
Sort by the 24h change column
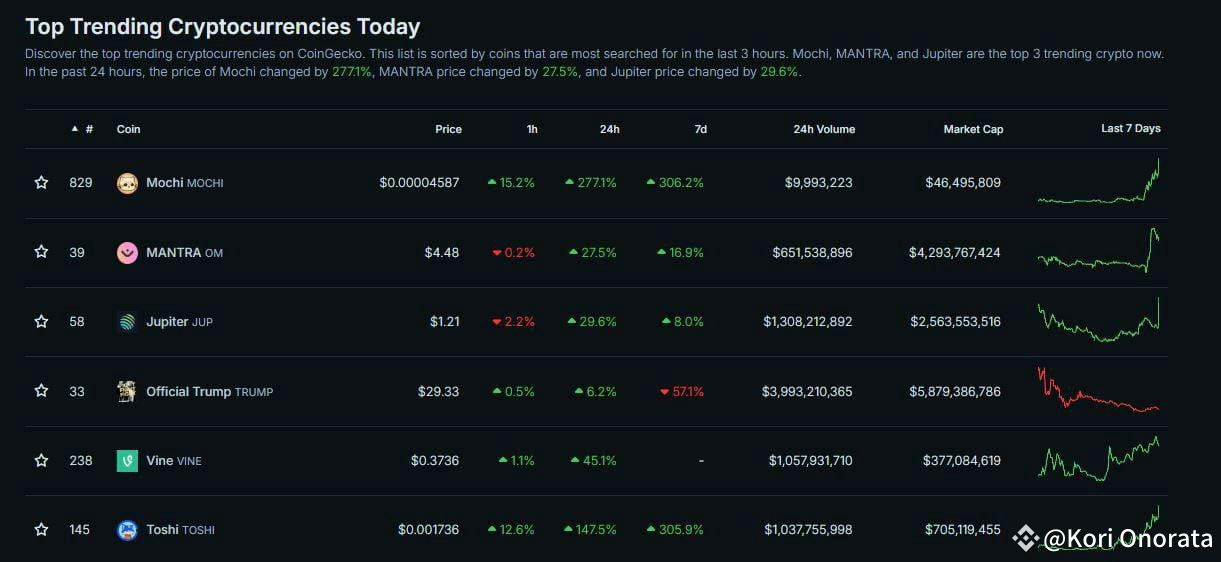(x=609, y=129)
